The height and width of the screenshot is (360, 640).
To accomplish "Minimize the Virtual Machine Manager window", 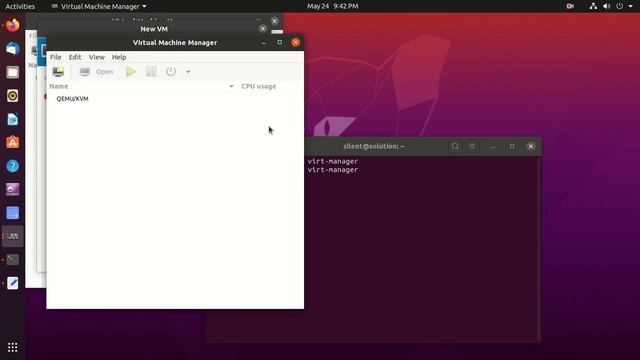I will [264, 42].
